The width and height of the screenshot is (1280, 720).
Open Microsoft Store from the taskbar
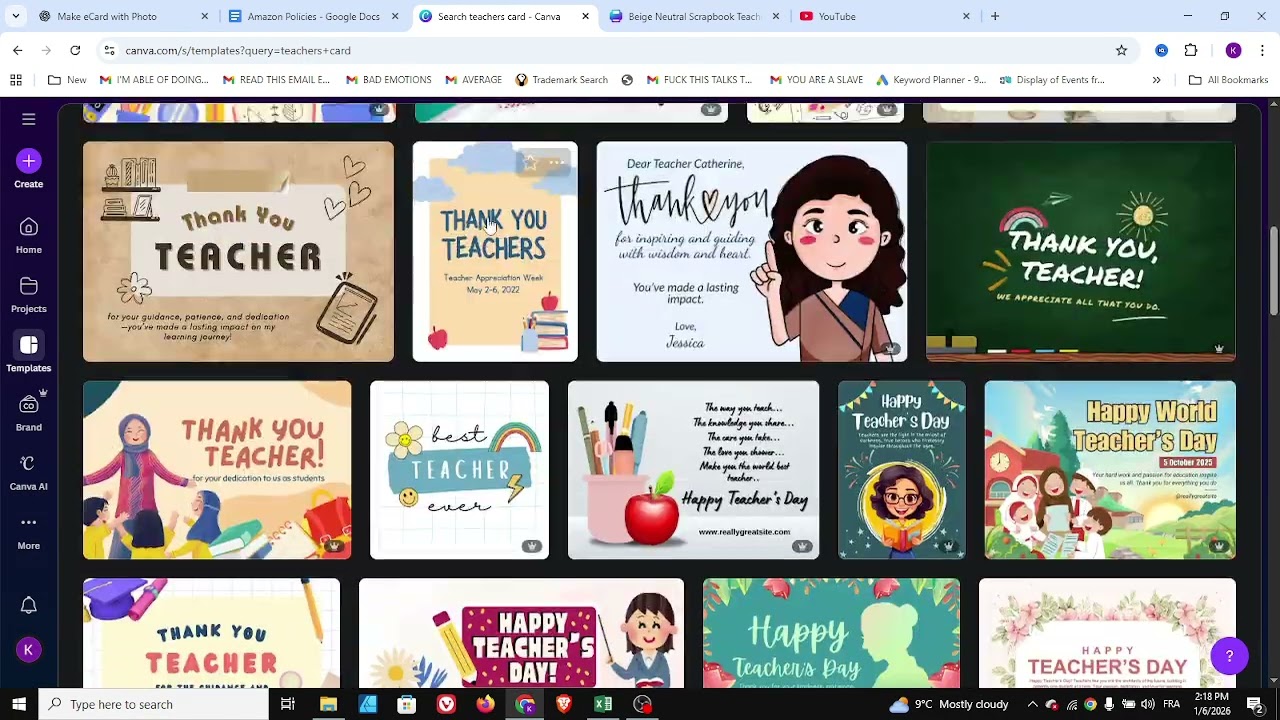pos(407,704)
